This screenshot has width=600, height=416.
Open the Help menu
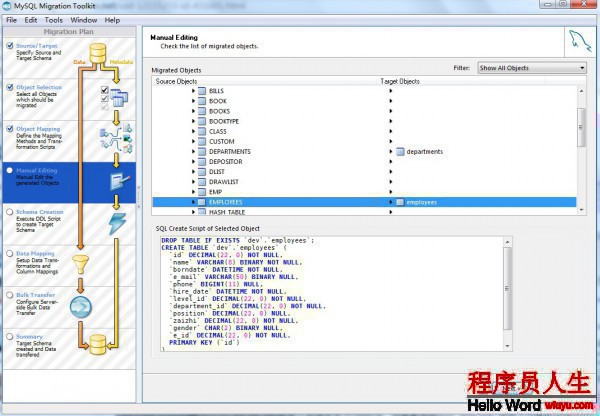pyautogui.click(x=112, y=20)
